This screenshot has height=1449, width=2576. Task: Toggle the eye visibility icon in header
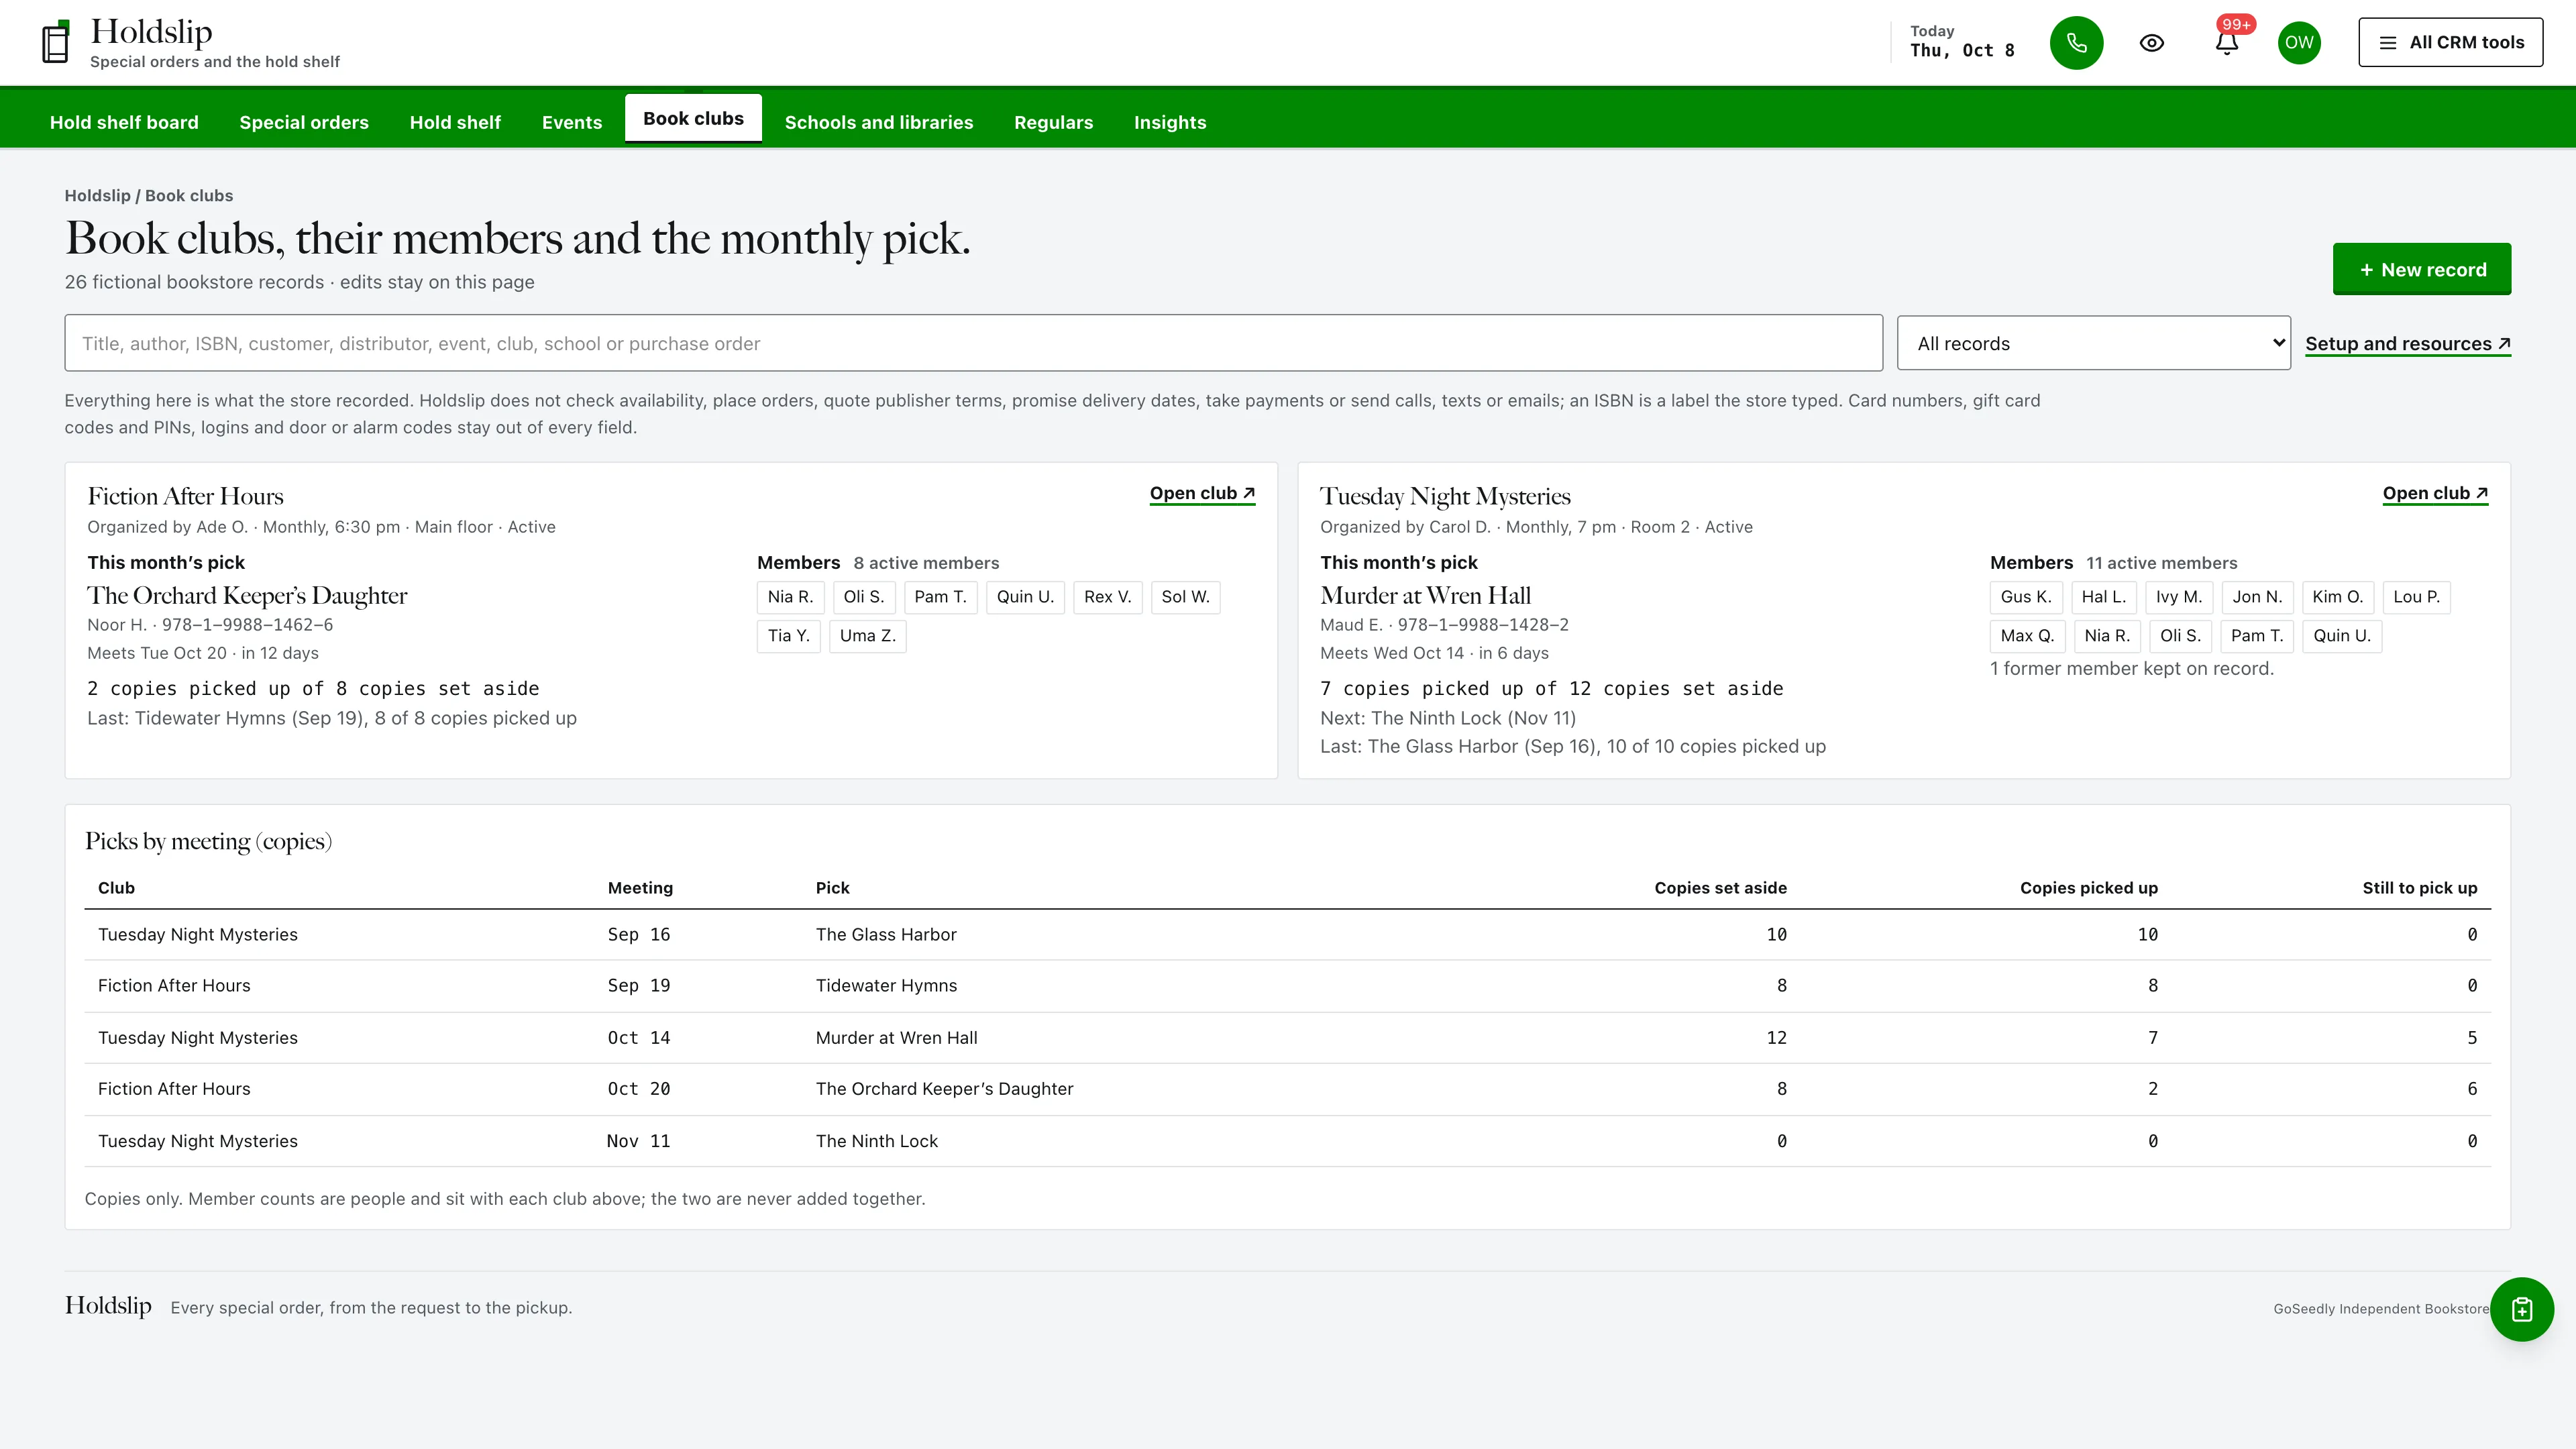[2151, 43]
